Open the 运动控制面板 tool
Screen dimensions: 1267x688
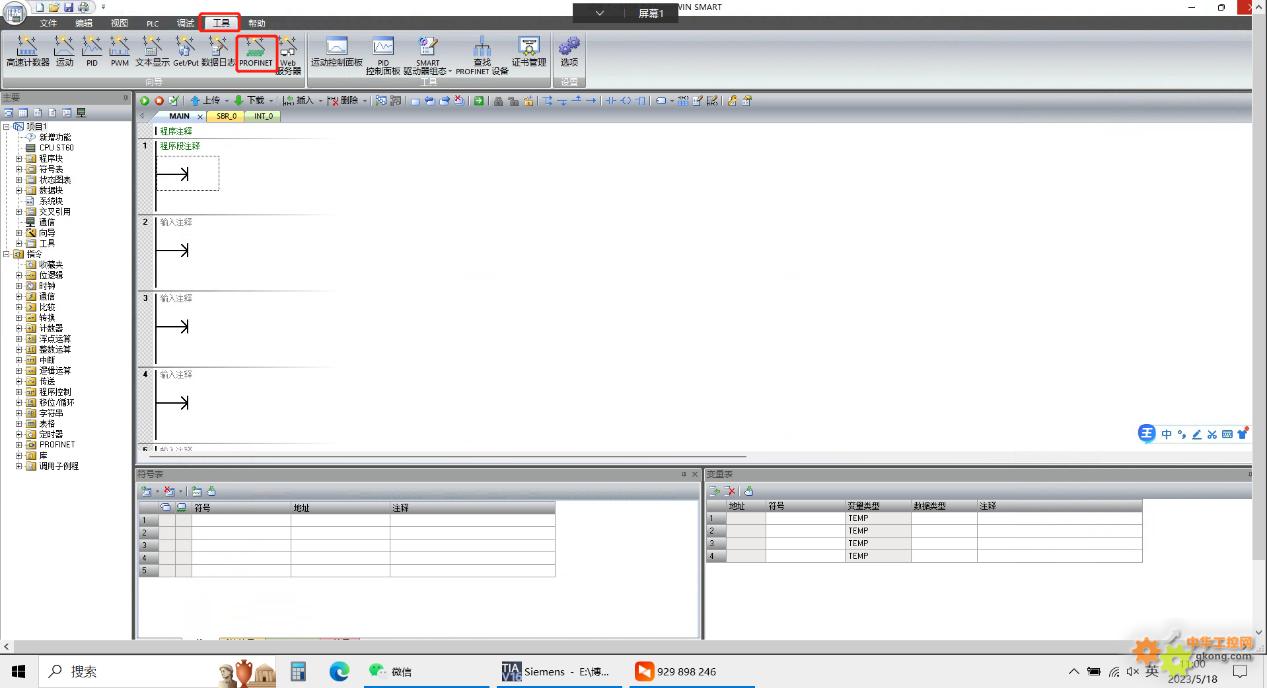(x=336, y=51)
